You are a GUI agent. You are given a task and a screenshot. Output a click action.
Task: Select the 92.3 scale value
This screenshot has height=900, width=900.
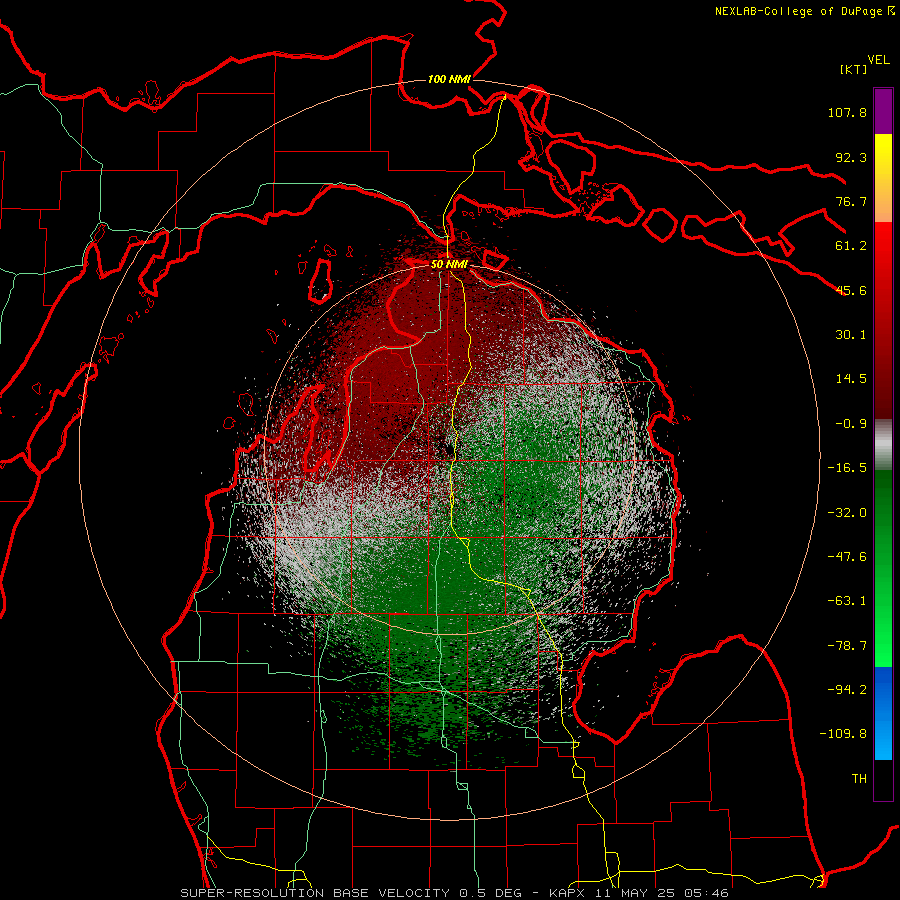pyautogui.click(x=851, y=157)
